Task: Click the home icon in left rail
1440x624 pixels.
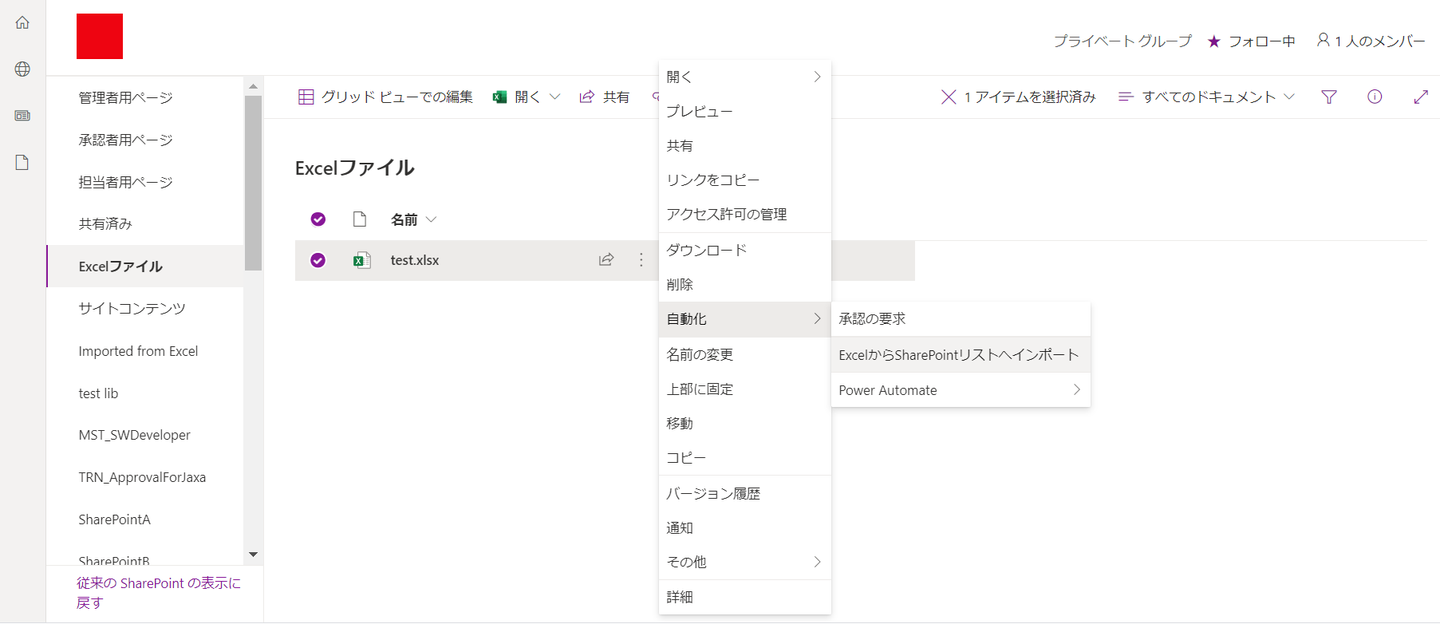Action: click(x=22, y=22)
